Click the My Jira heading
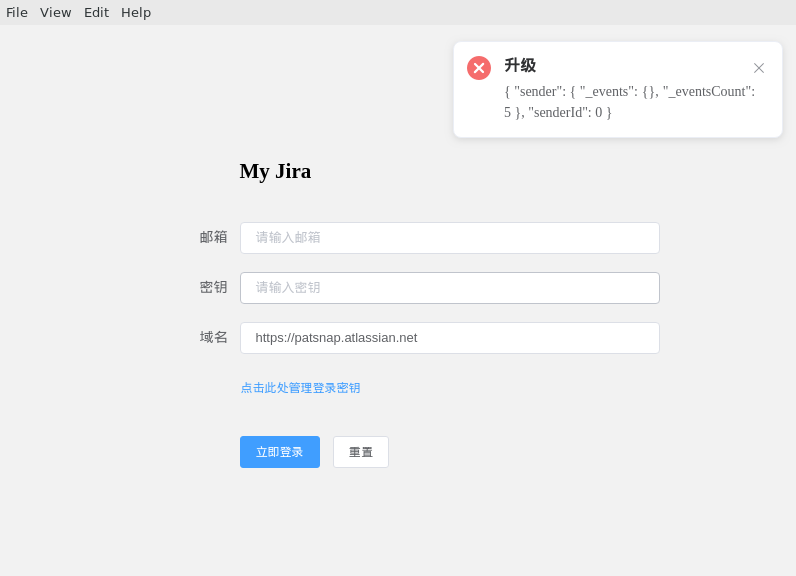The height and width of the screenshot is (576, 796). [275, 171]
